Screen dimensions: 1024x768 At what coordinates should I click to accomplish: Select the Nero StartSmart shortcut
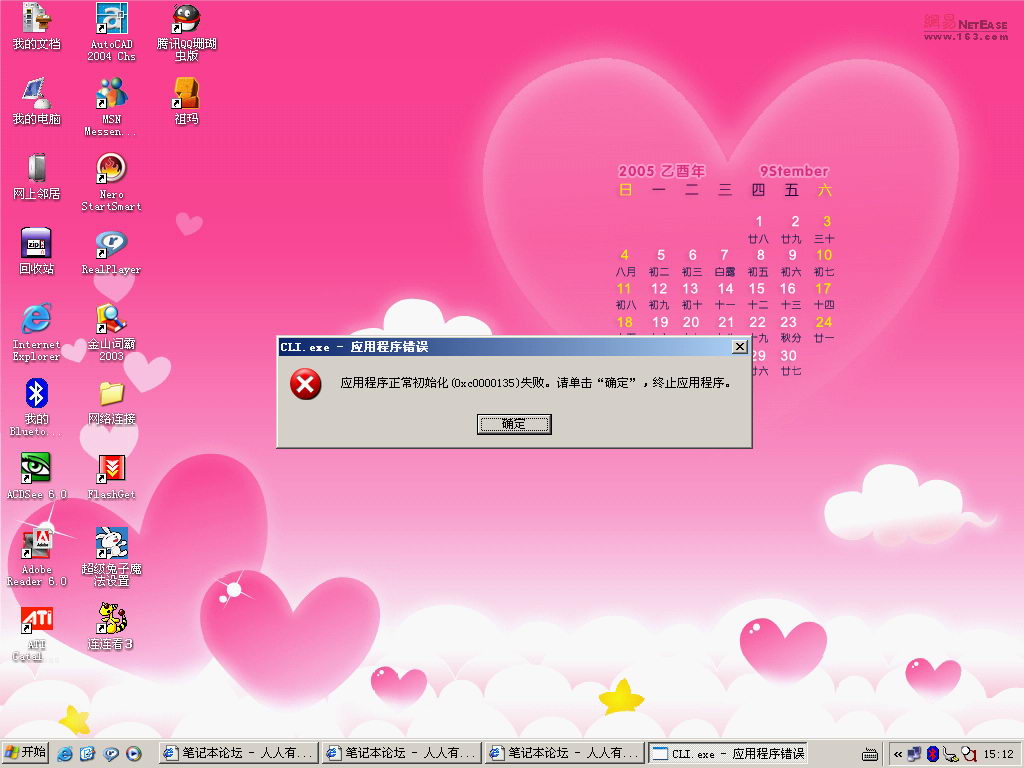point(111,183)
